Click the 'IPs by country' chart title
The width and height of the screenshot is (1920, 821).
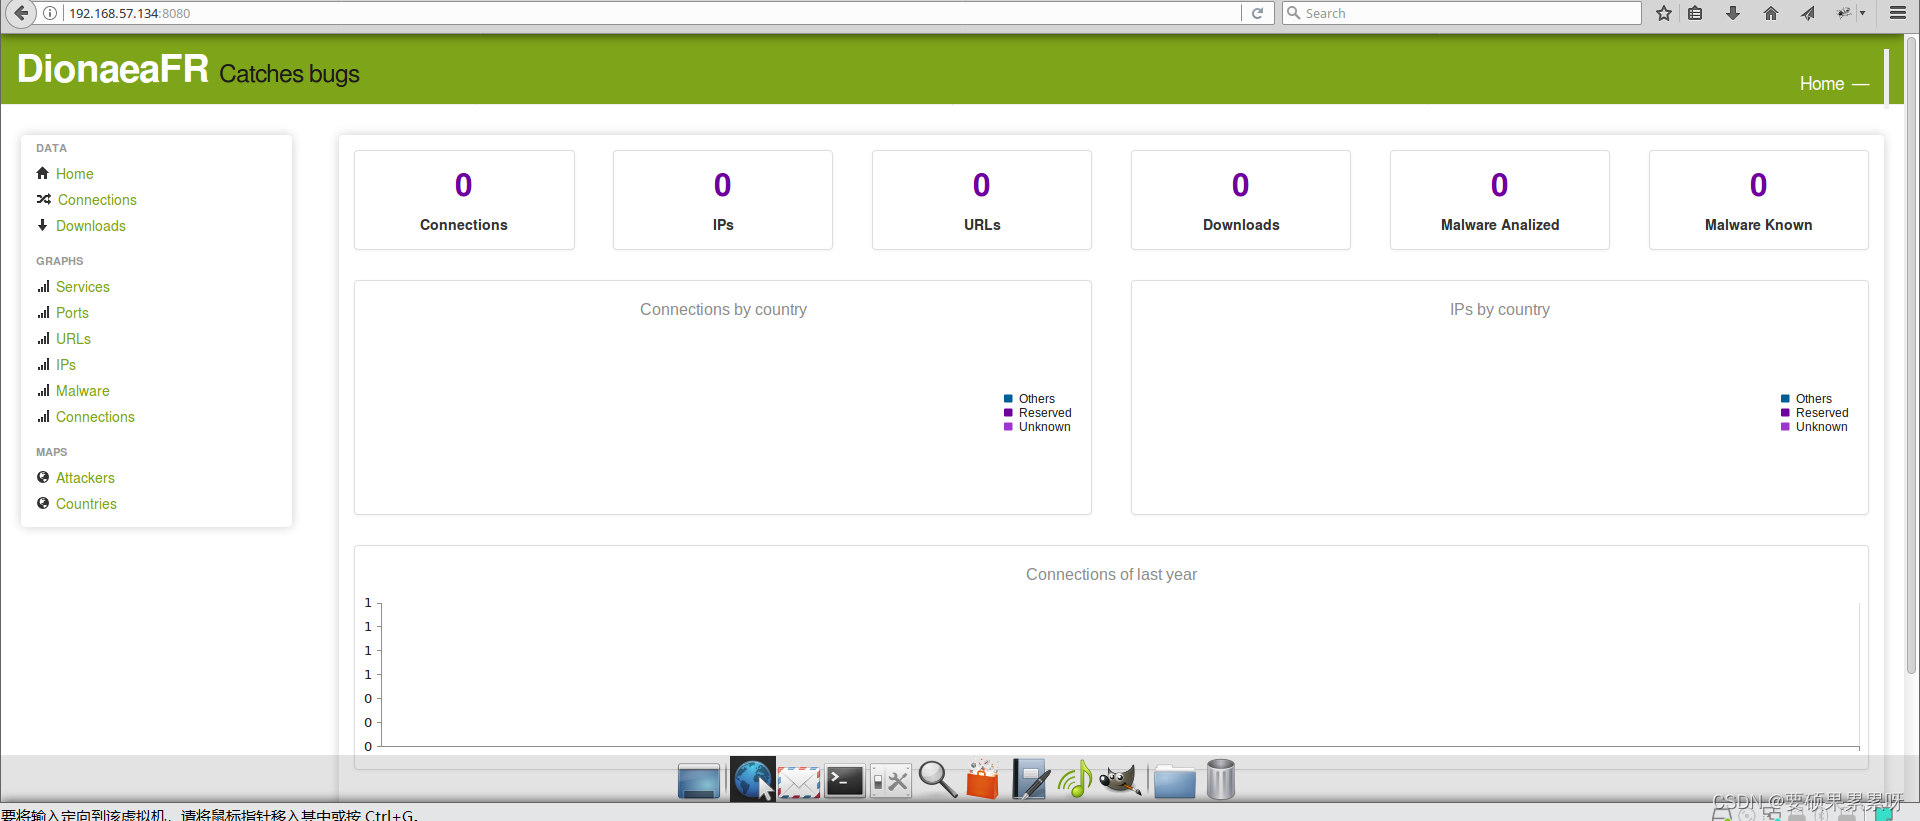tap(1500, 310)
